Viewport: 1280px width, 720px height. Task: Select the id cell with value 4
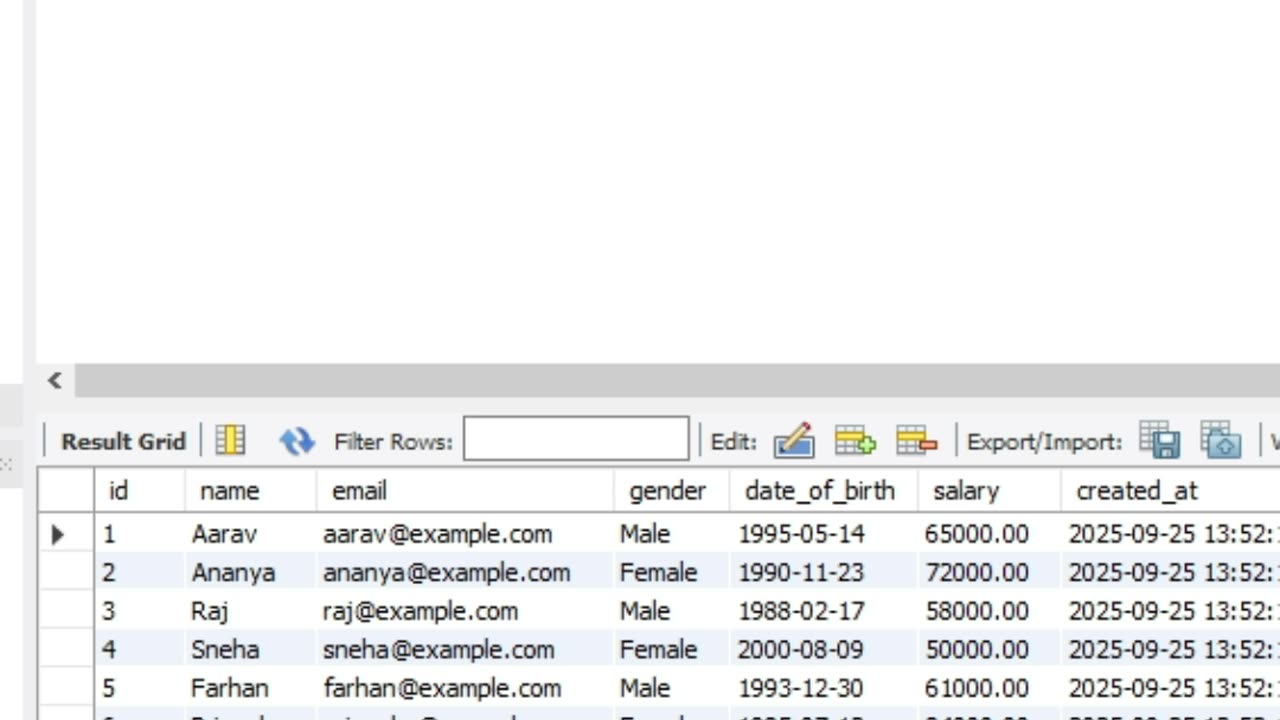tap(140, 649)
